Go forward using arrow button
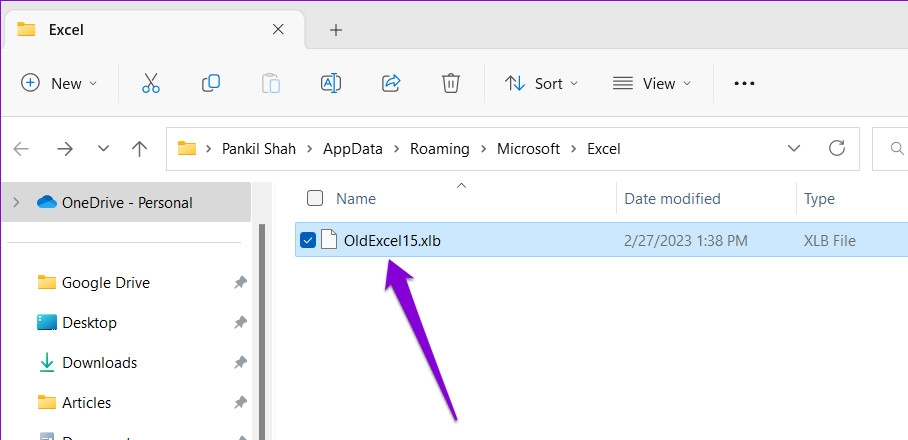 (64, 149)
